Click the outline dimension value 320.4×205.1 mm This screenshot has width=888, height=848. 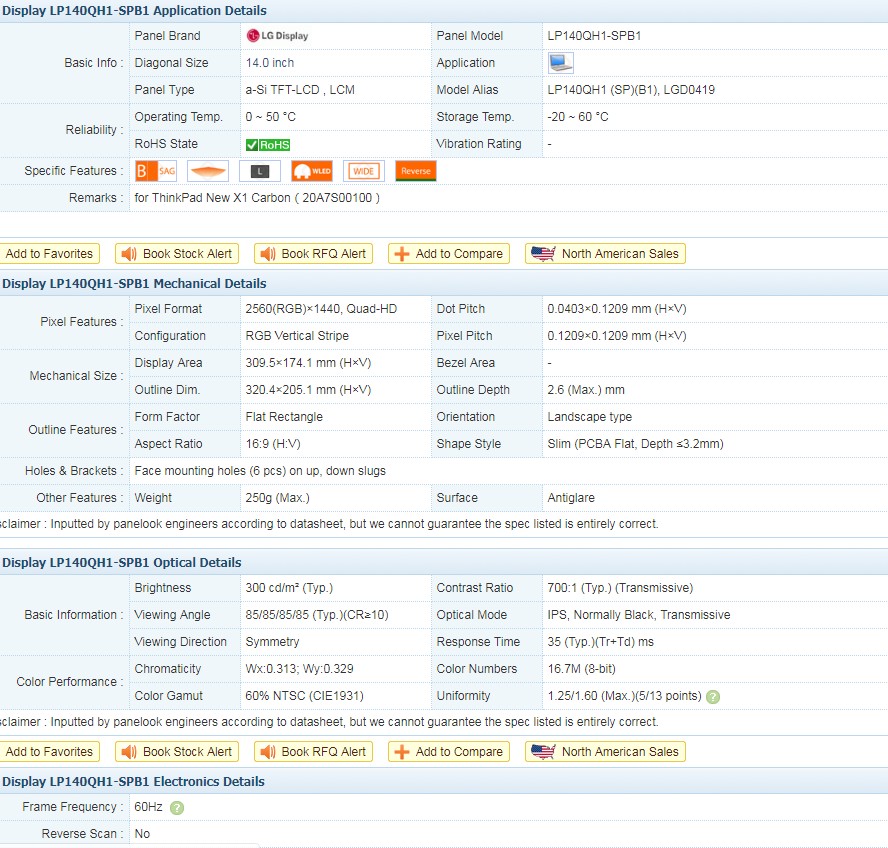tap(308, 390)
